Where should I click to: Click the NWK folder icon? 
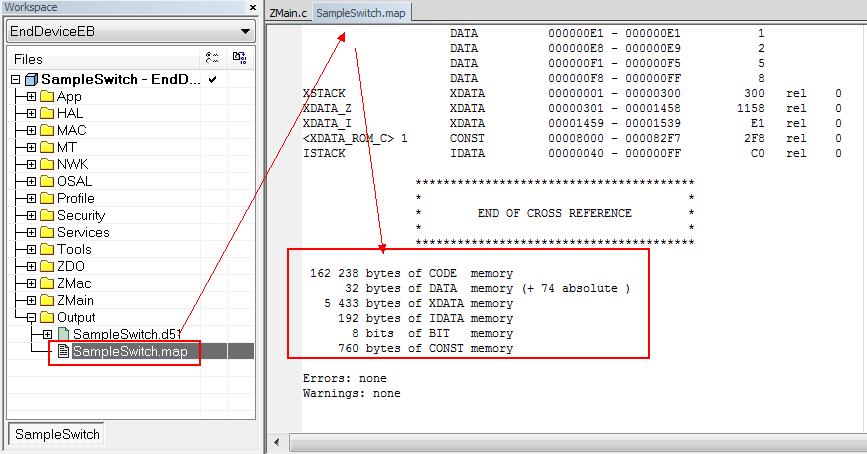47,164
